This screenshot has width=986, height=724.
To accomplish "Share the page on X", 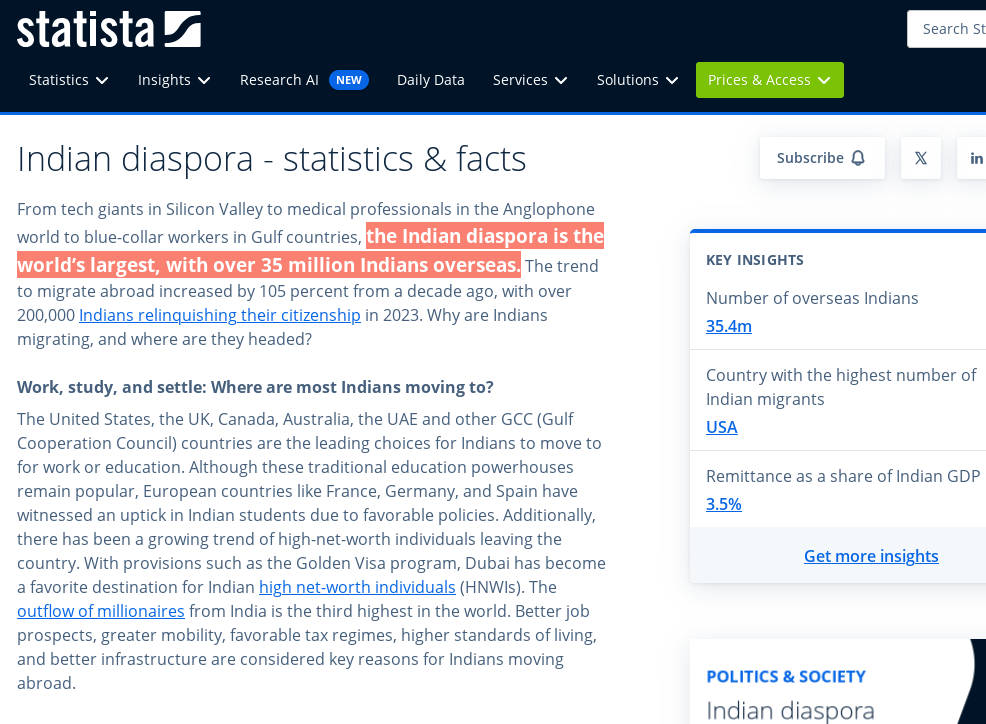I will (x=921, y=158).
